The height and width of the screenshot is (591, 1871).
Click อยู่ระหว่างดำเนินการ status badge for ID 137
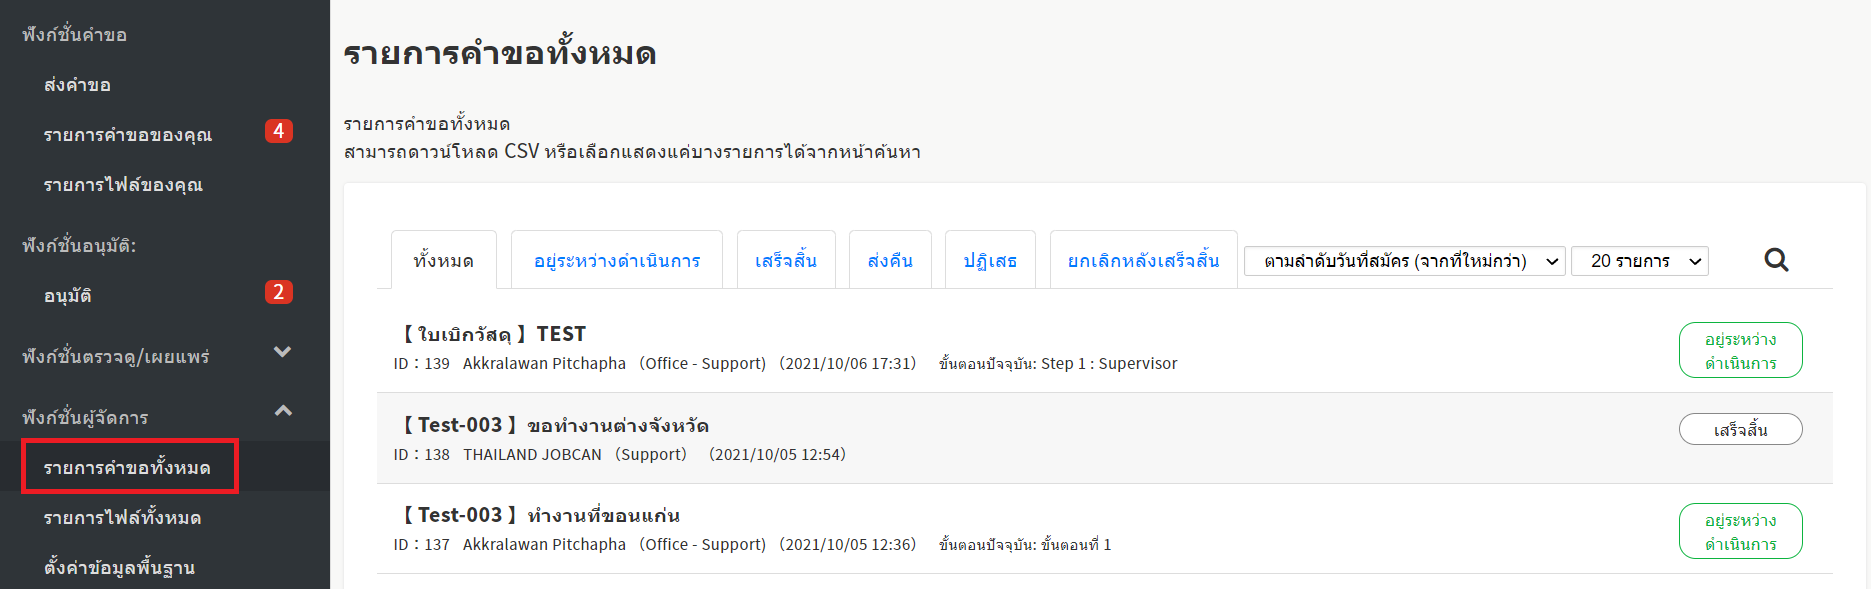point(1739,532)
